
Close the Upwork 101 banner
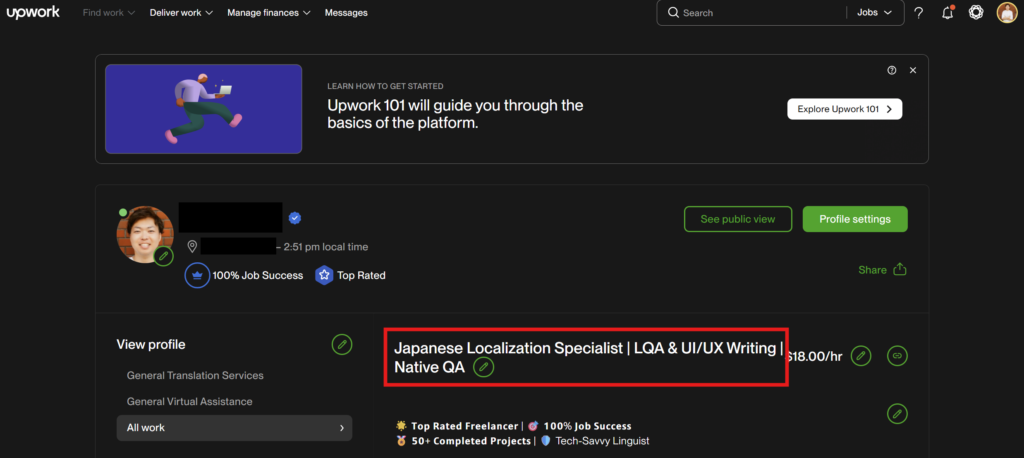(913, 70)
